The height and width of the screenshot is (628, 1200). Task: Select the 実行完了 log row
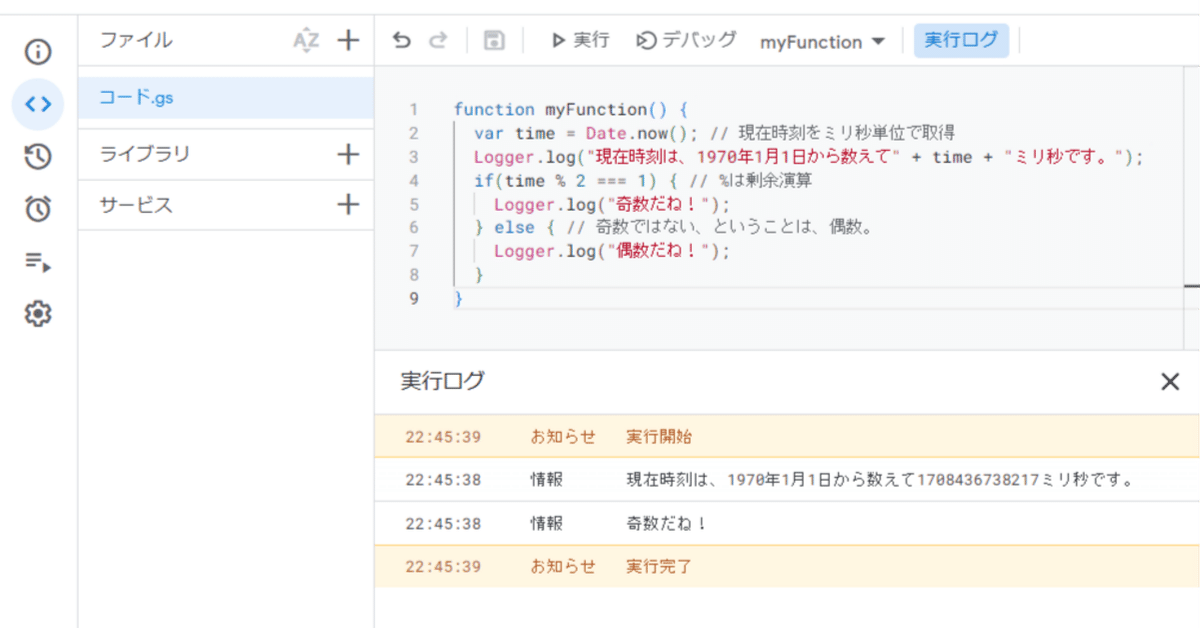pos(787,566)
